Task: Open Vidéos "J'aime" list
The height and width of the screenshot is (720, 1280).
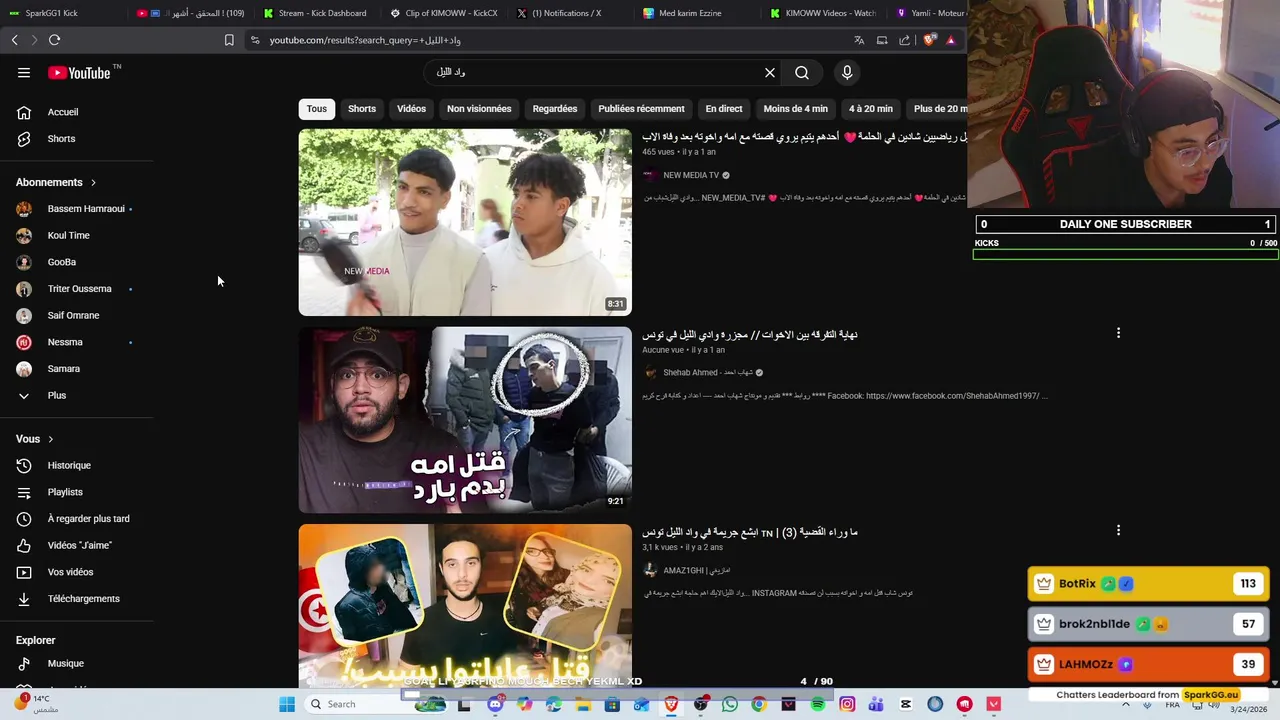Action: click(x=79, y=546)
